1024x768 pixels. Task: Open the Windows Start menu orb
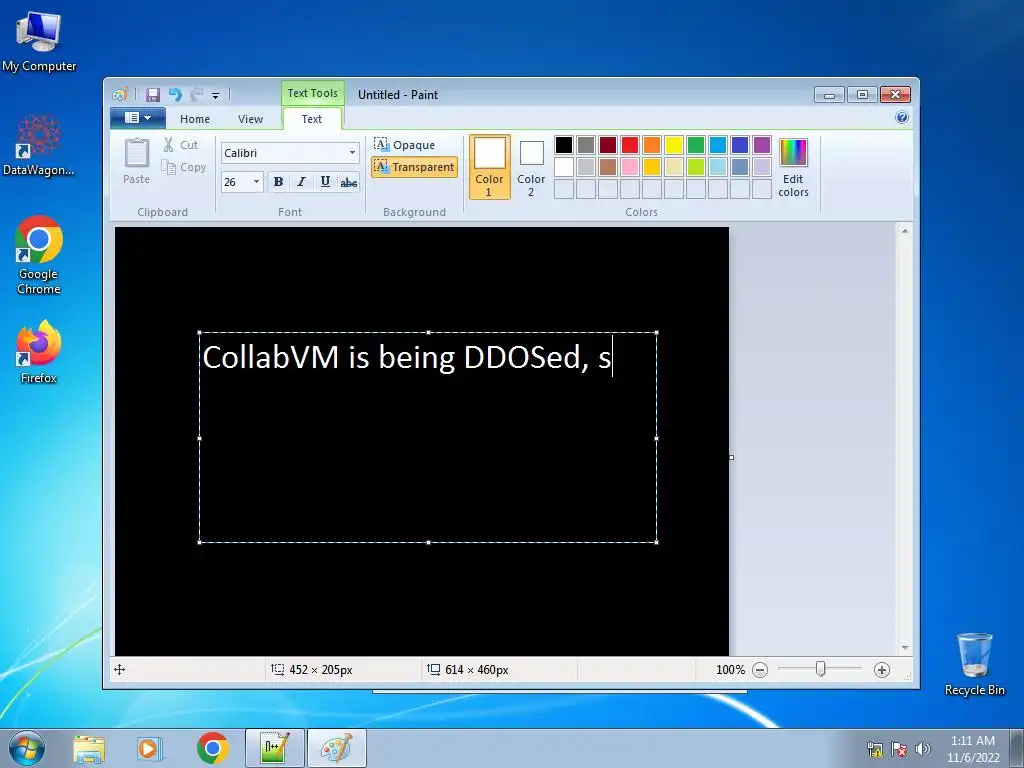pyautogui.click(x=27, y=748)
